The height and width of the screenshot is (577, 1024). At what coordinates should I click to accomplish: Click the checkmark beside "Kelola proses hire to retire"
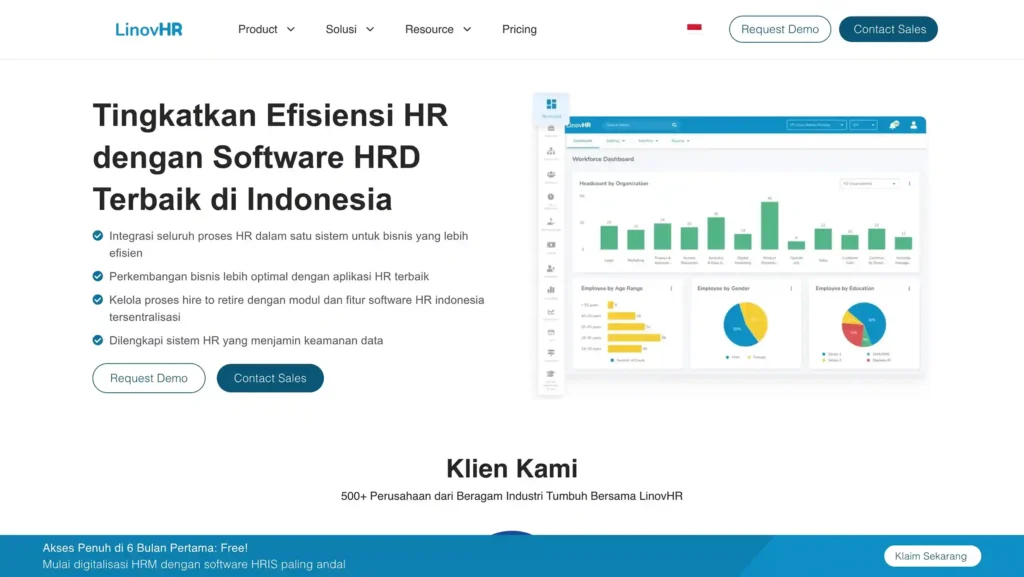point(97,300)
